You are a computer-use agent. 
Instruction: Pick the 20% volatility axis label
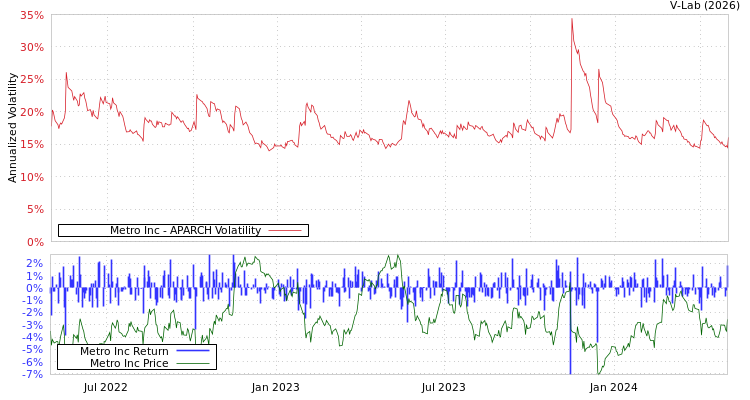pyautogui.click(x=32, y=113)
